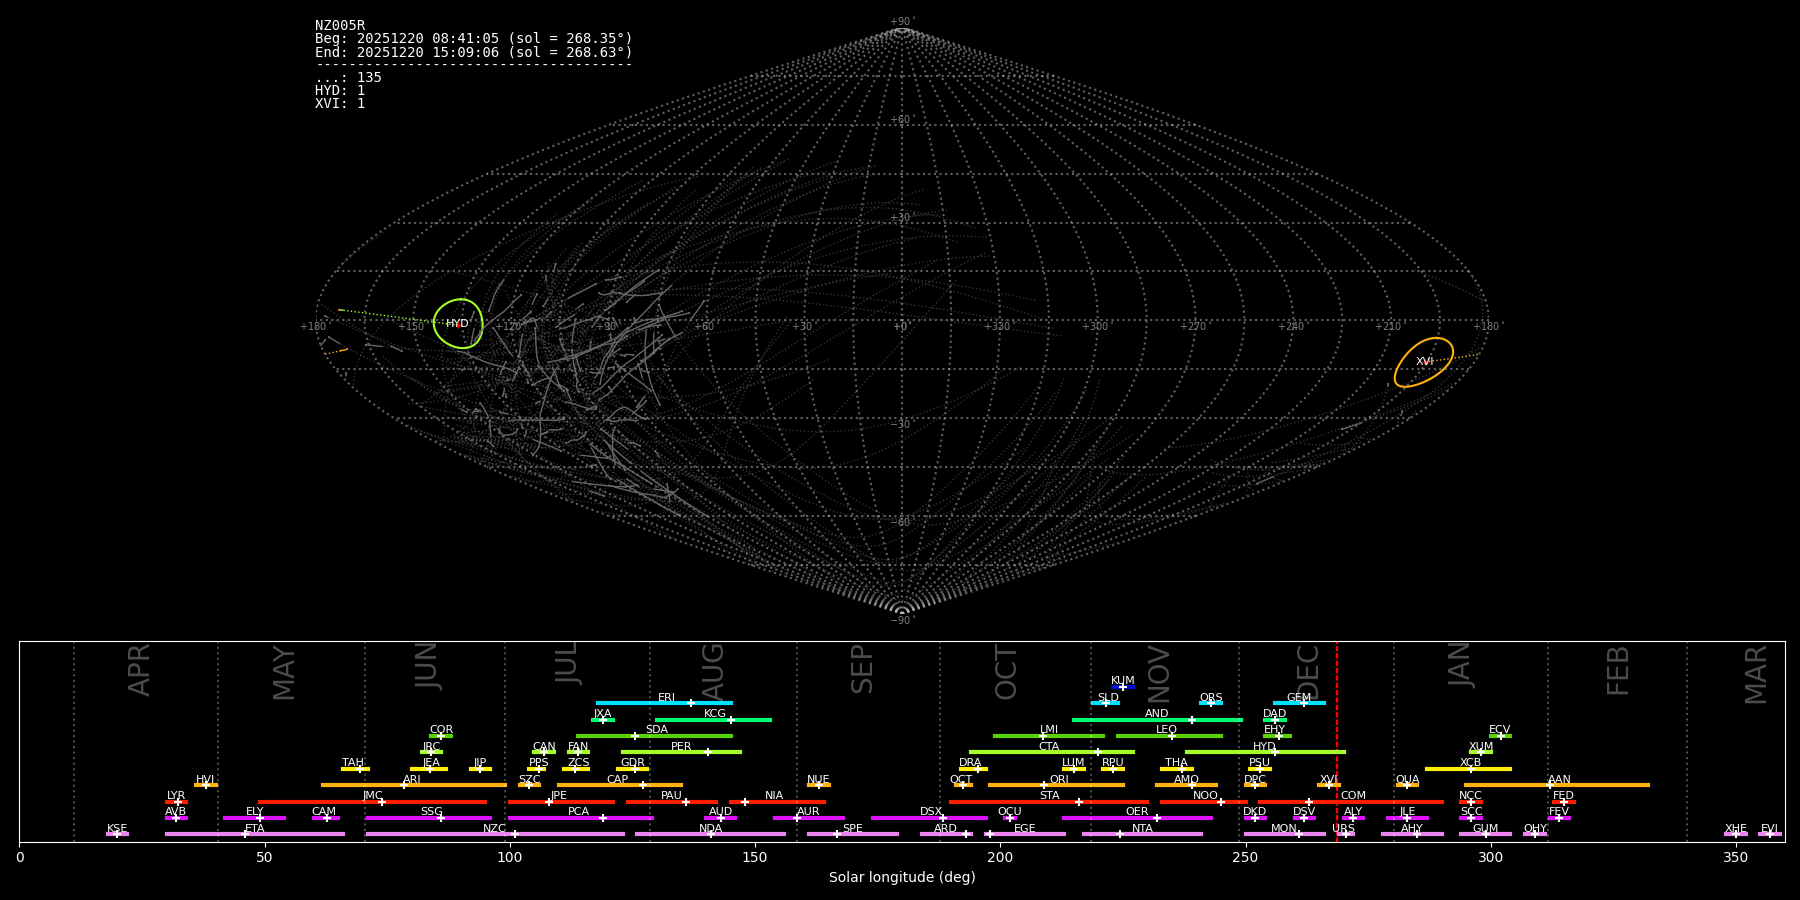The width and height of the screenshot is (1800, 900).
Task: Click the red dashed current solar longitude line
Action: pos(1337,741)
